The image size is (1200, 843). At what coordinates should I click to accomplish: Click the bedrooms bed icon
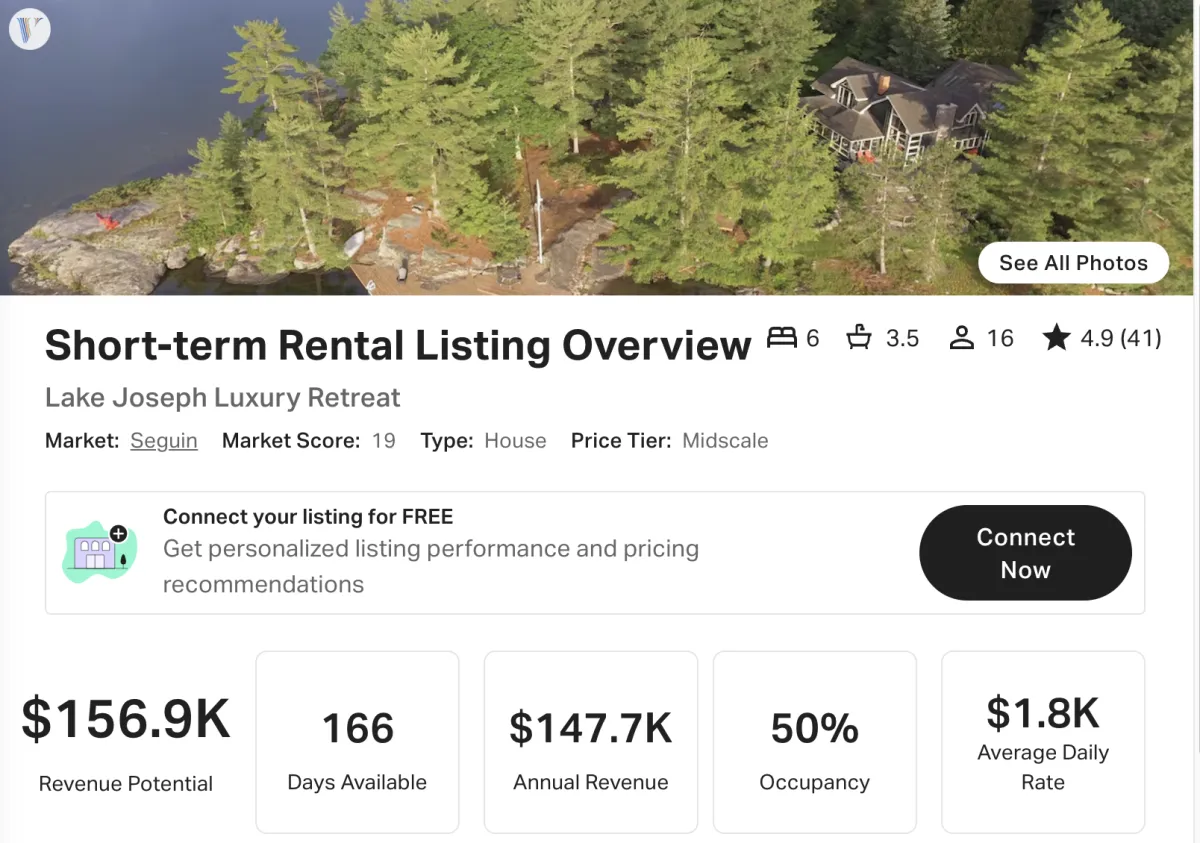coord(781,338)
